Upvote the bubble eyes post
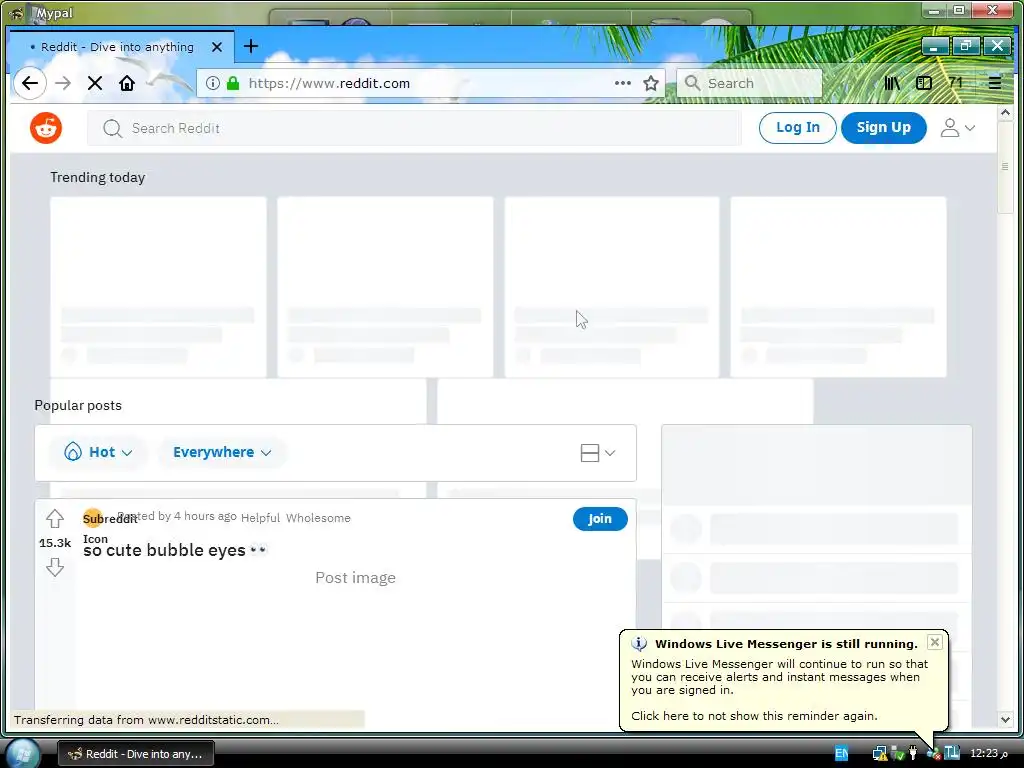Viewport: 1024px width, 768px height. pyautogui.click(x=55, y=519)
